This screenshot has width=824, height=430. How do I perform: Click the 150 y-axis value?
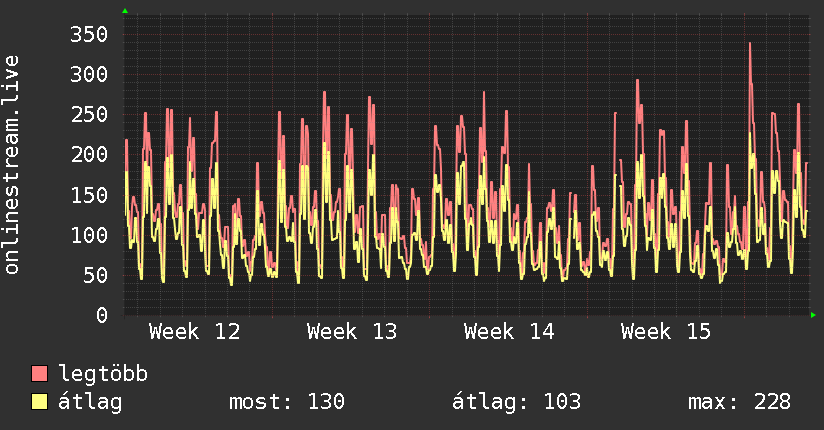89,195
